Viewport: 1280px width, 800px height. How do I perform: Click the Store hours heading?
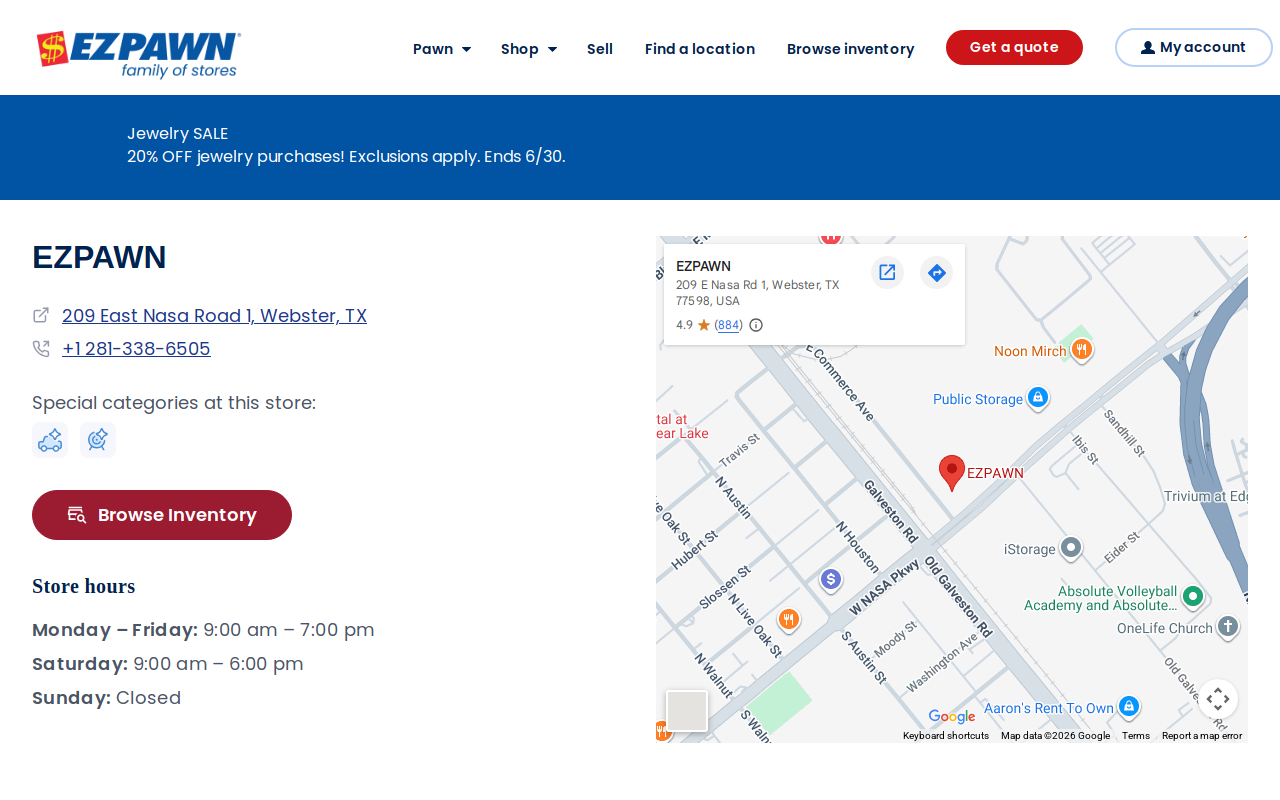point(83,586)
